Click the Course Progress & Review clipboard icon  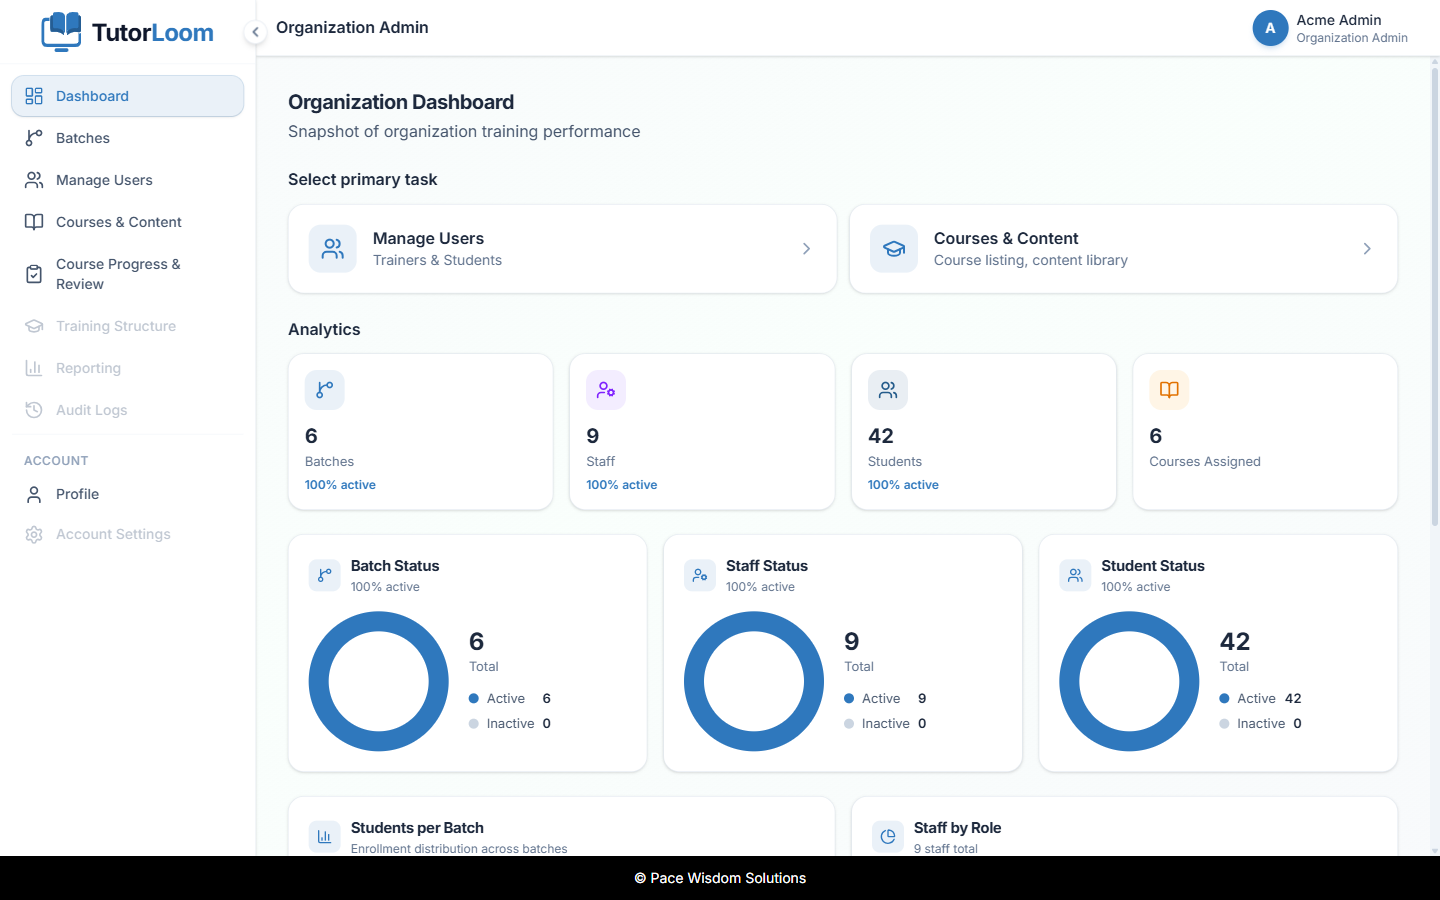coord(34,274)
